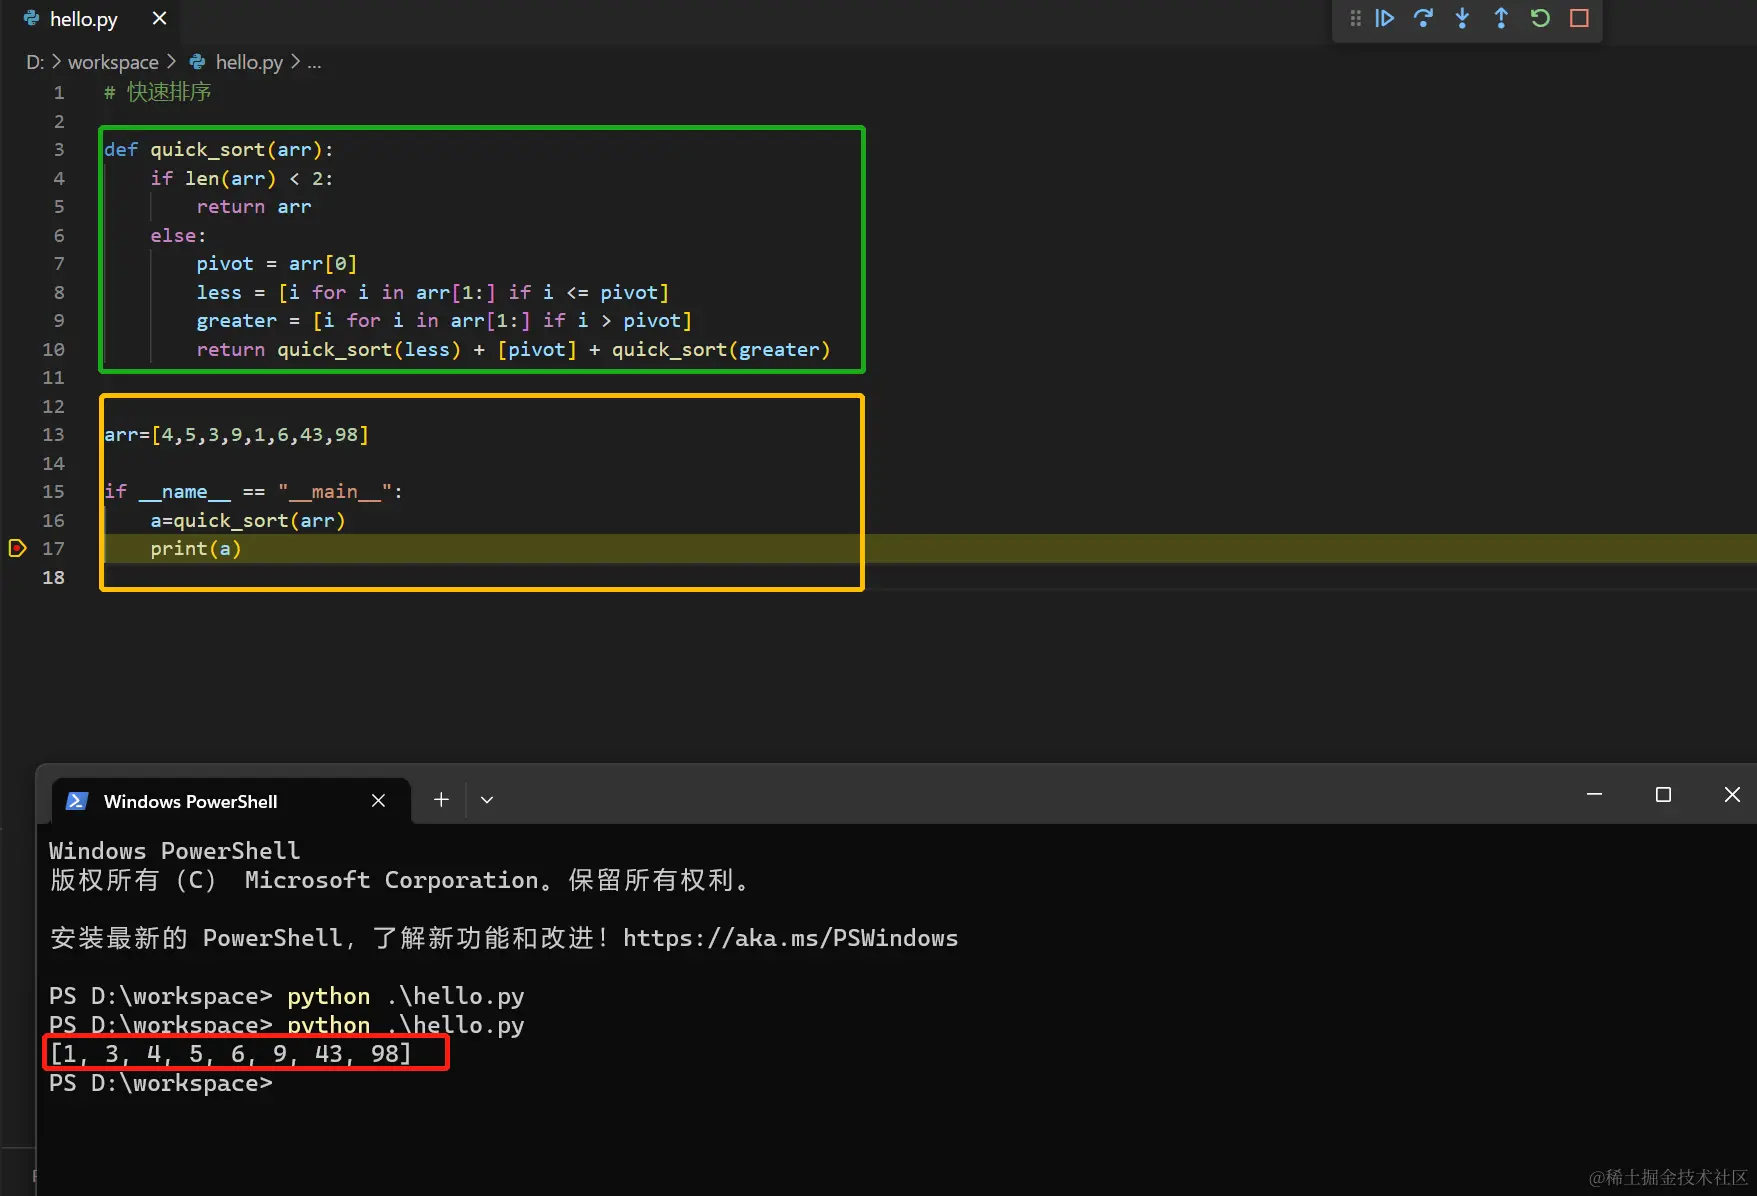This screenshot has height=1196, width=1757.
Task: Expand the breadcrumb ellipsis symbol list
Action: pos(314,62)
